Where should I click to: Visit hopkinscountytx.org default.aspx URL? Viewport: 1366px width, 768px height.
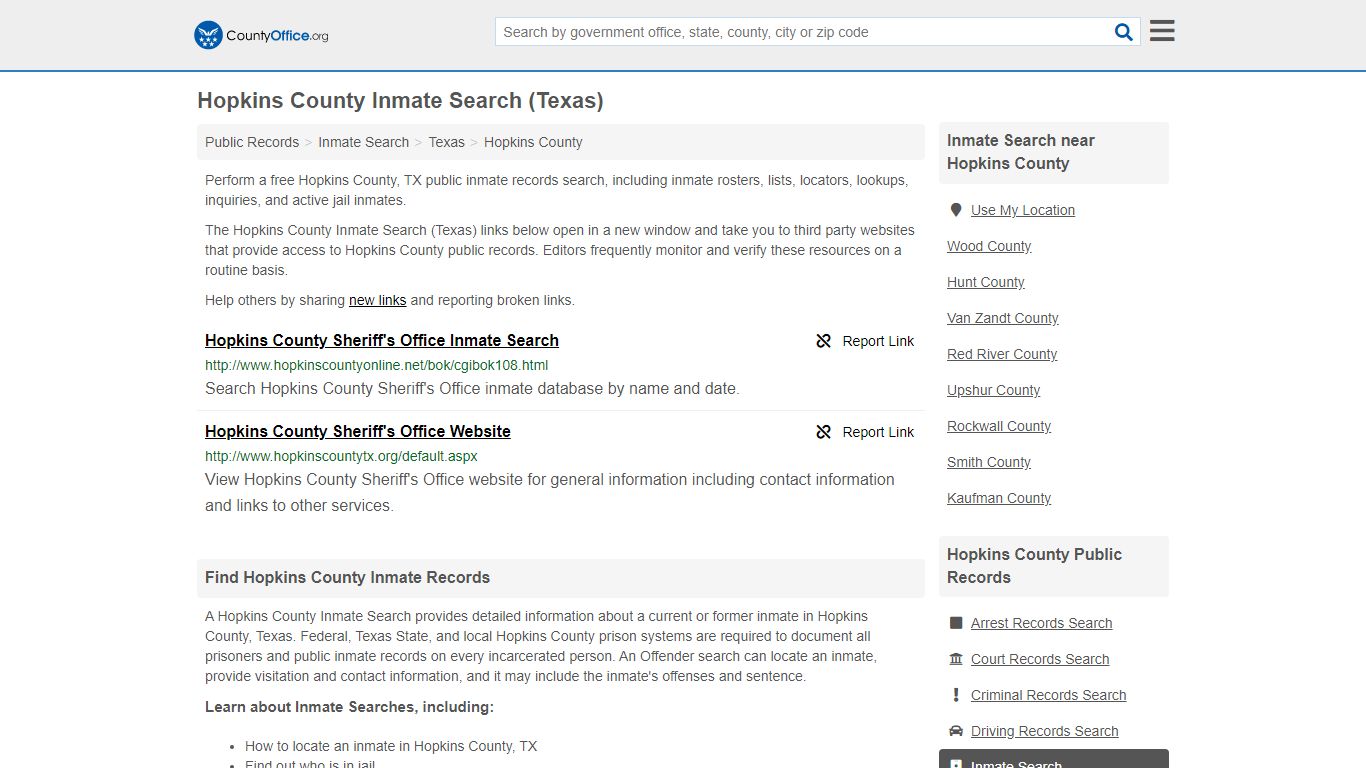341,456
